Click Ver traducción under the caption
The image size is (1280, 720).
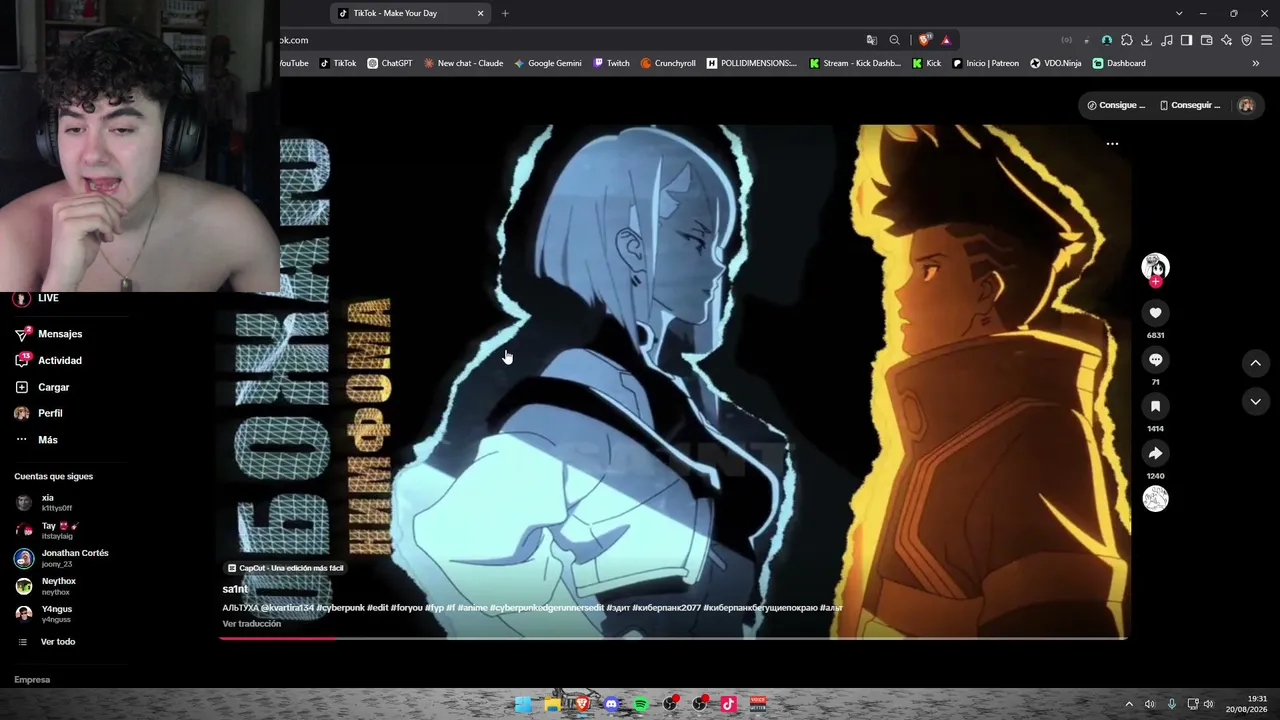(252, 624)
